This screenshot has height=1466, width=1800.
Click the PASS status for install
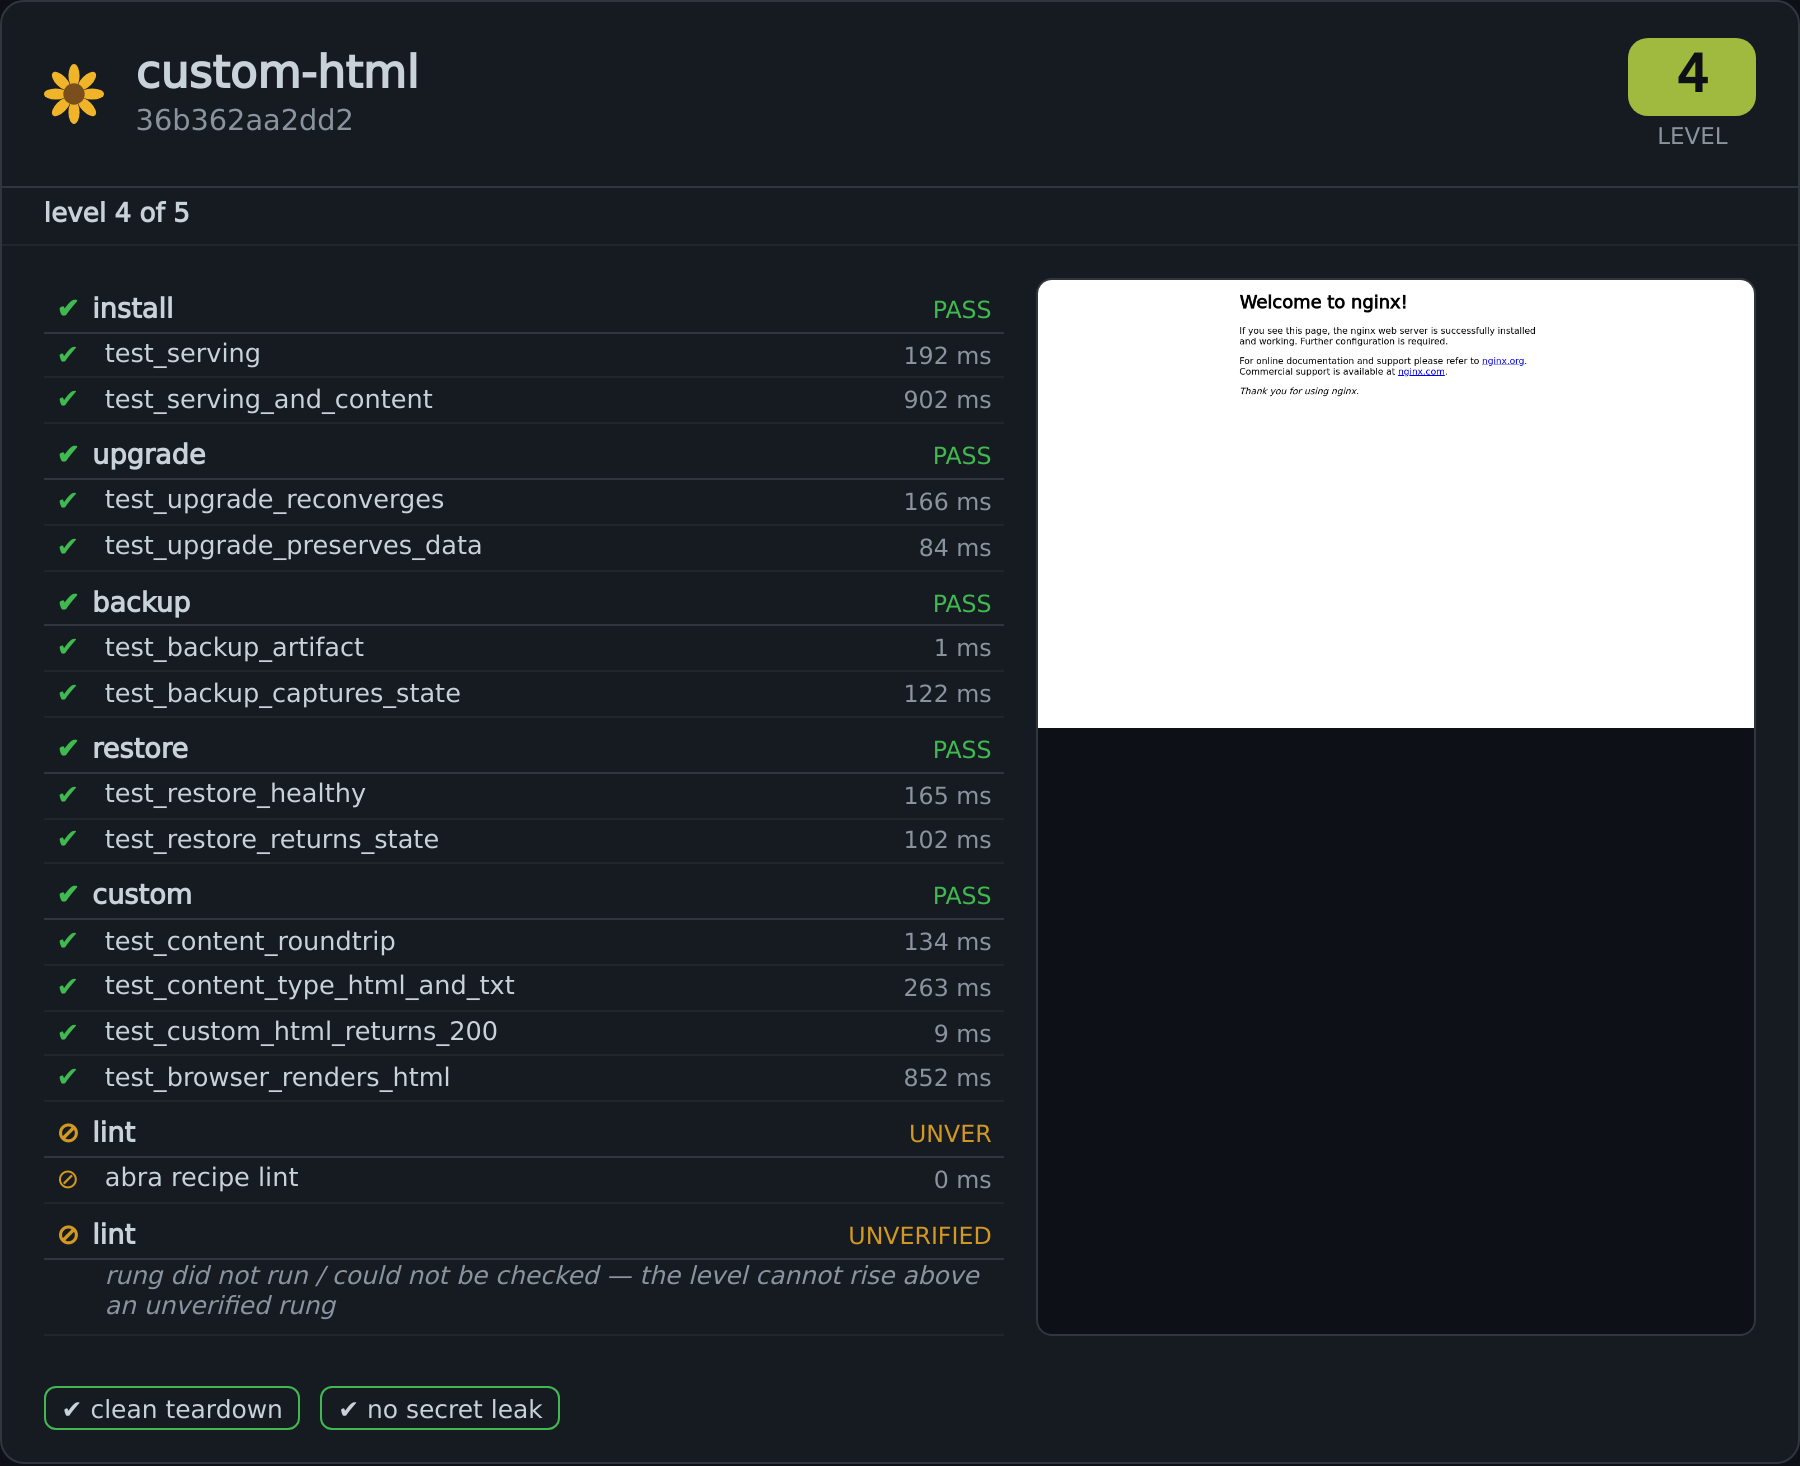(961, 310)
